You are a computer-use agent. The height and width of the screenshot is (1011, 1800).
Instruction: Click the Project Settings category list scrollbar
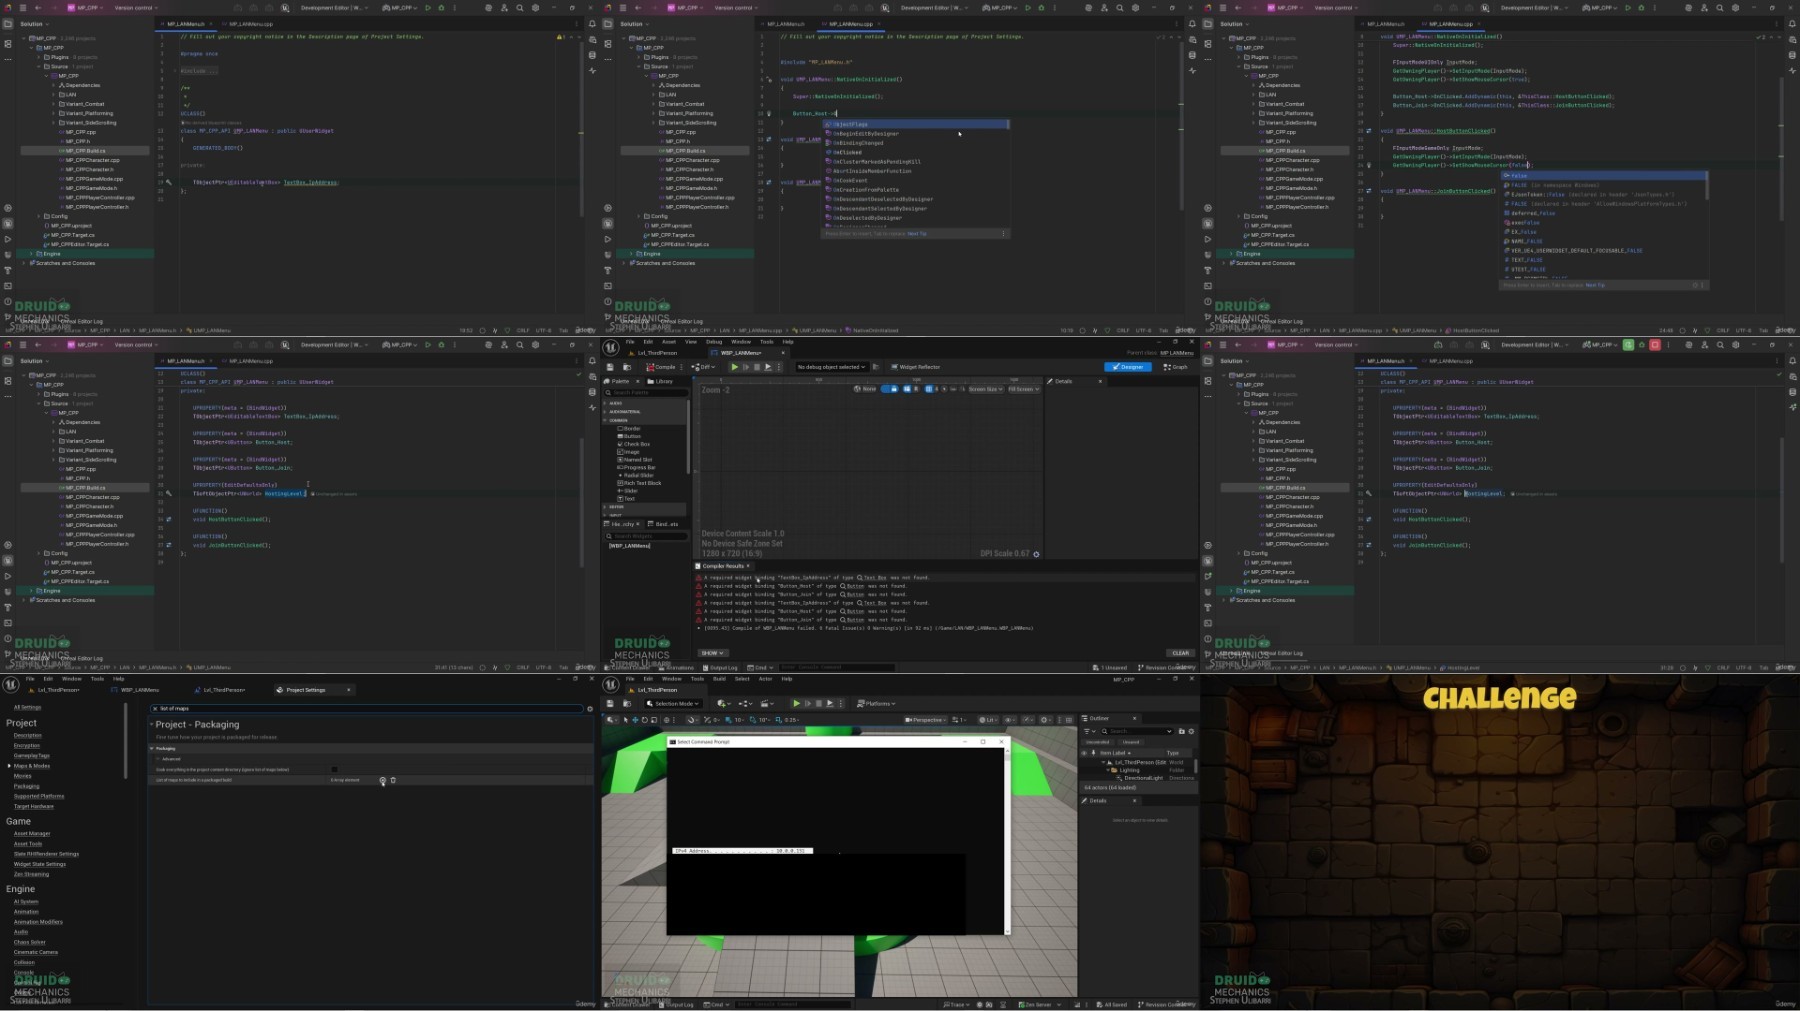(x=126, y=740)
